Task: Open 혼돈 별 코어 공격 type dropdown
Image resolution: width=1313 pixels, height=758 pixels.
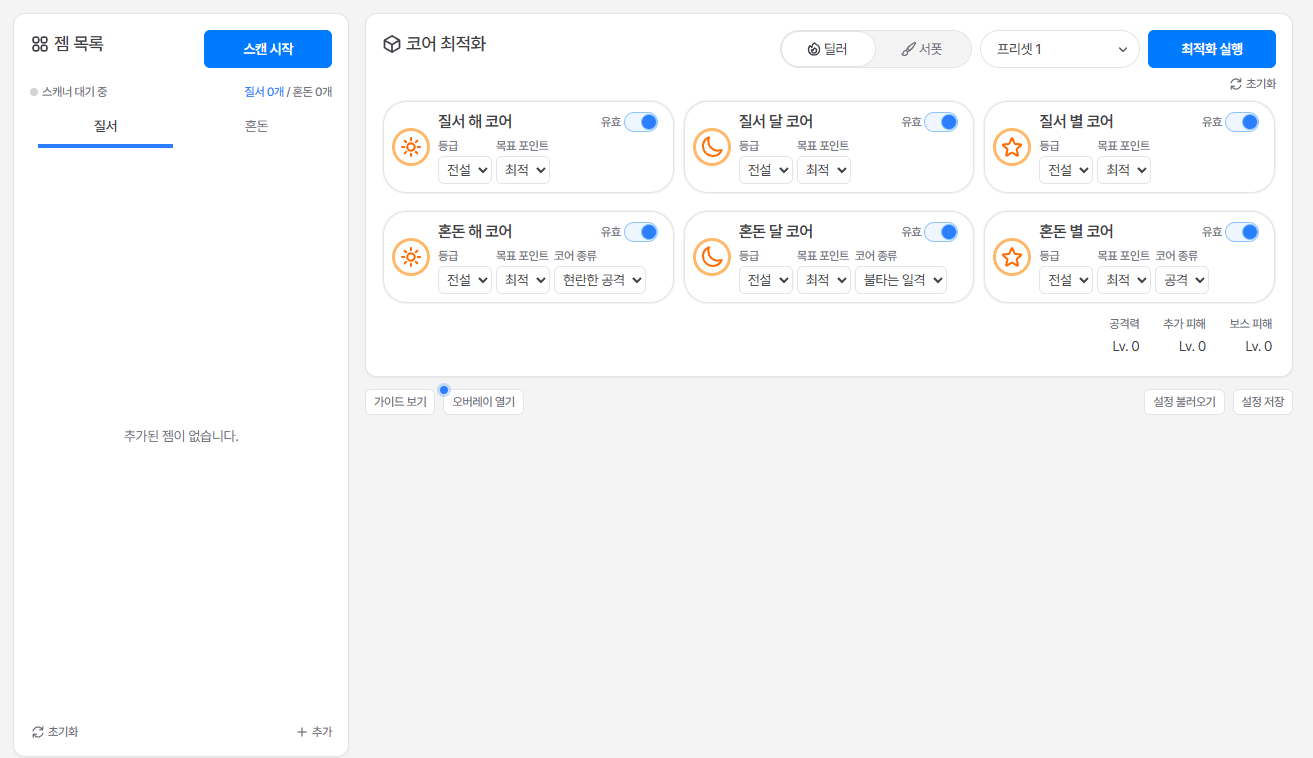Action: point(1182,280)
